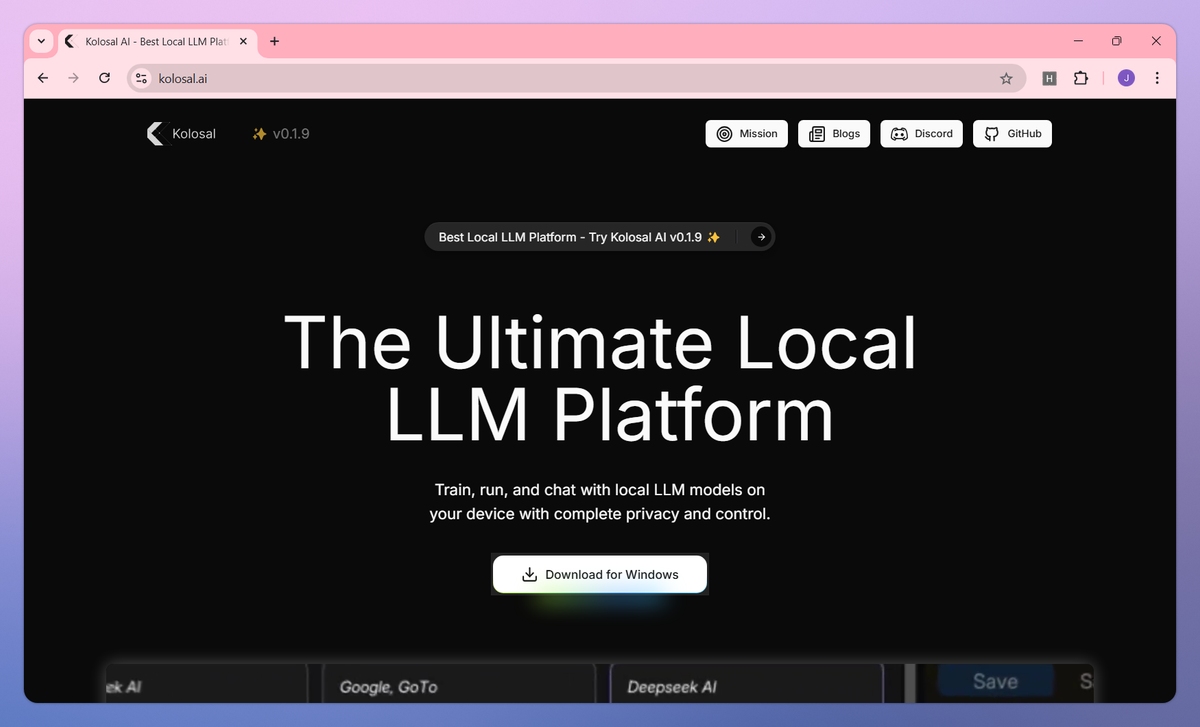
Task: Open the Chrome three-dot menu
Action: click(x=1157, y=78)
